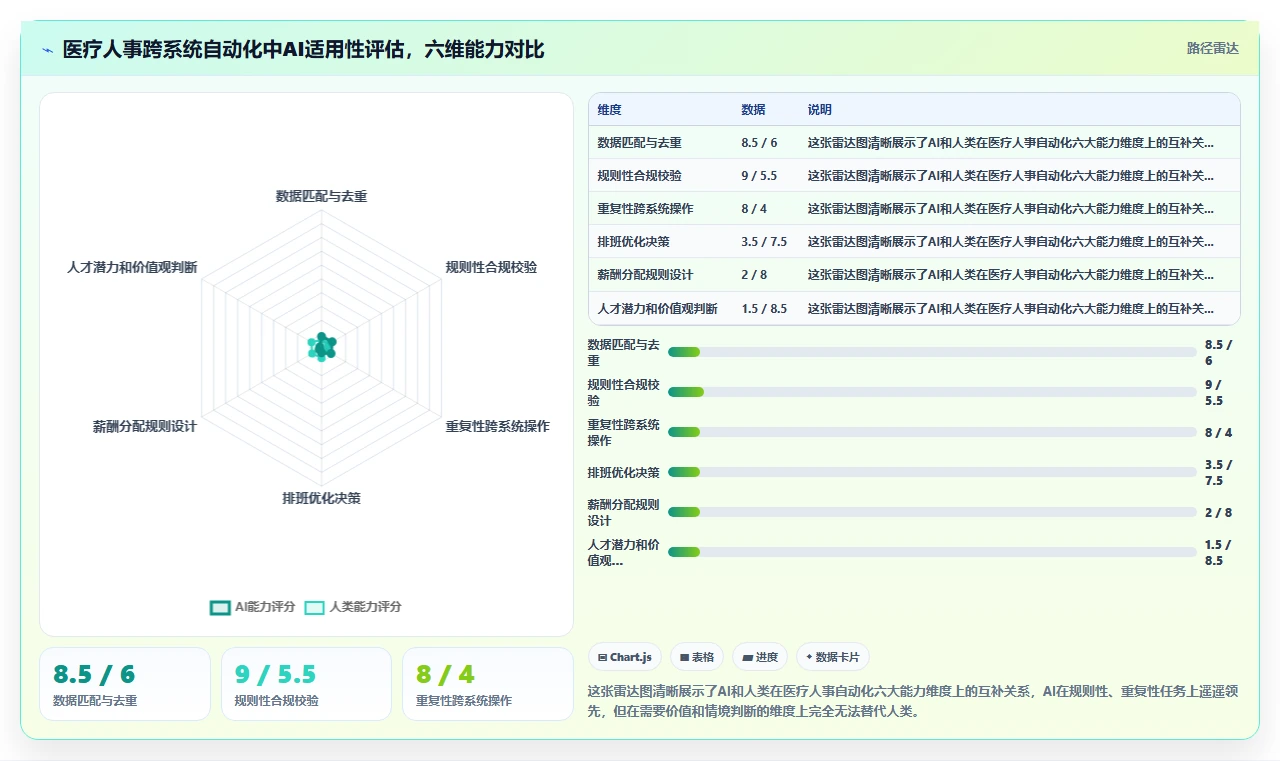Click the 重复性跨系统操作 progress bar
Viewport: 1280px width, 761px height.
coord(932,432)
